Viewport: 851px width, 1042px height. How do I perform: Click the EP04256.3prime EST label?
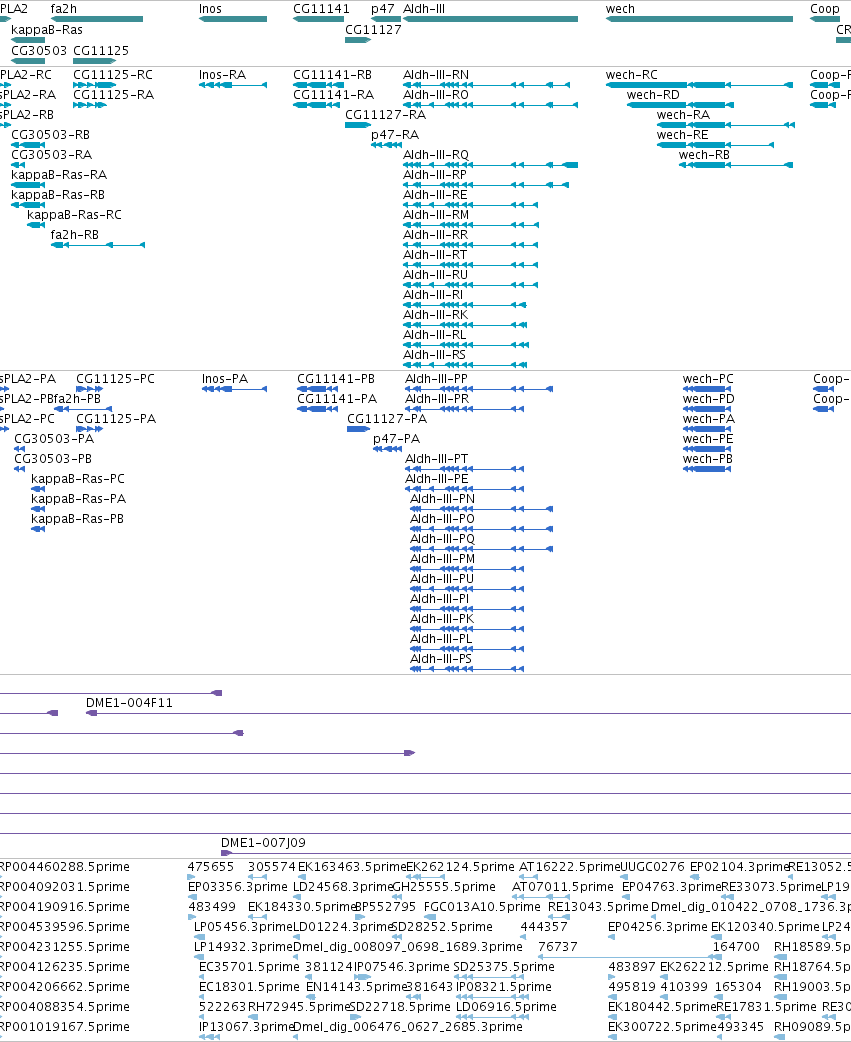coord(658,926)
